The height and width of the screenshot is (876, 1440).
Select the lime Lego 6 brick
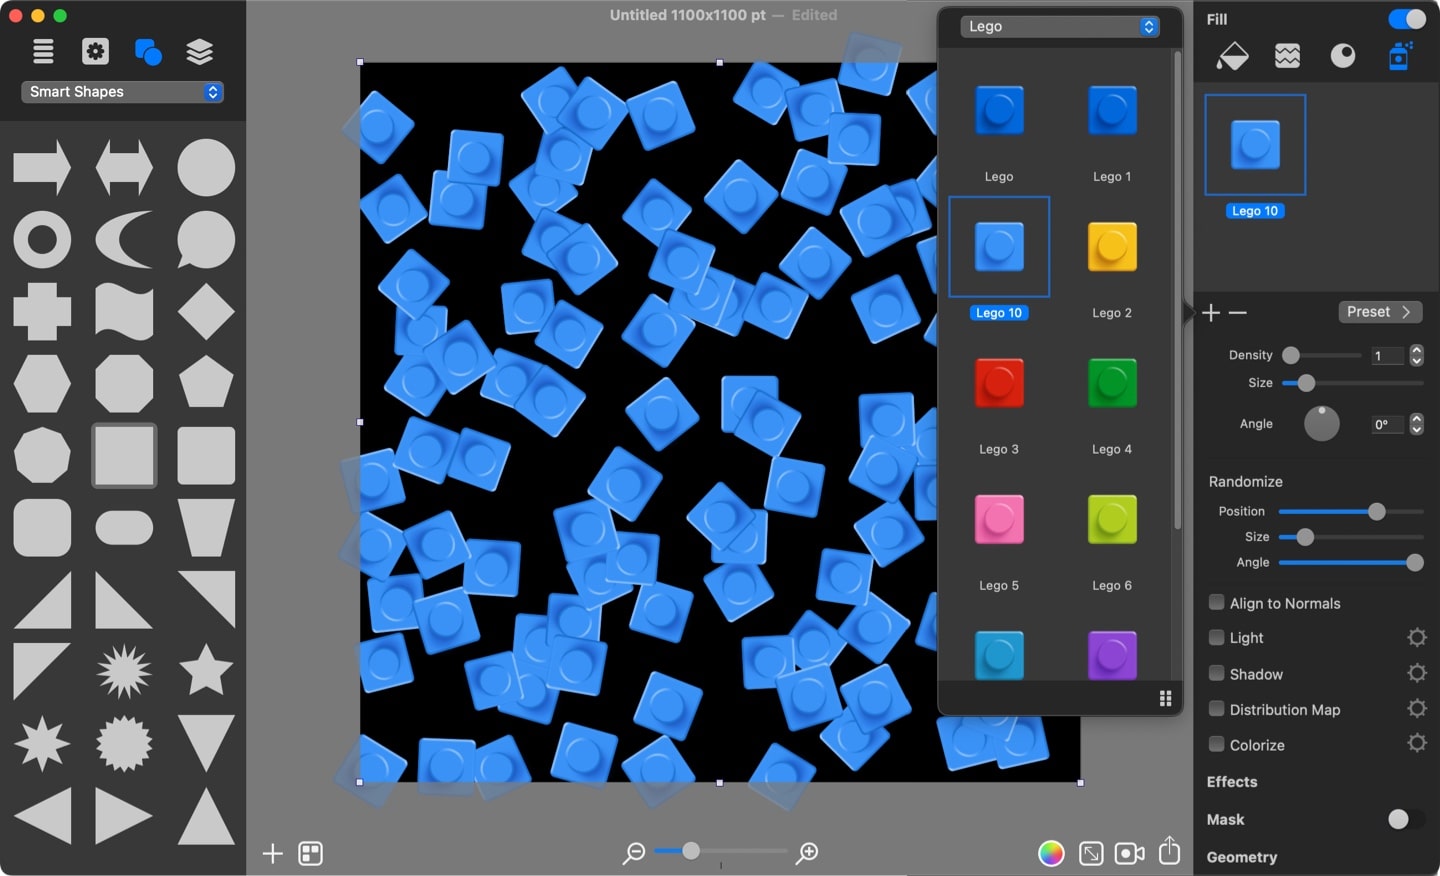click(1112, 519)
